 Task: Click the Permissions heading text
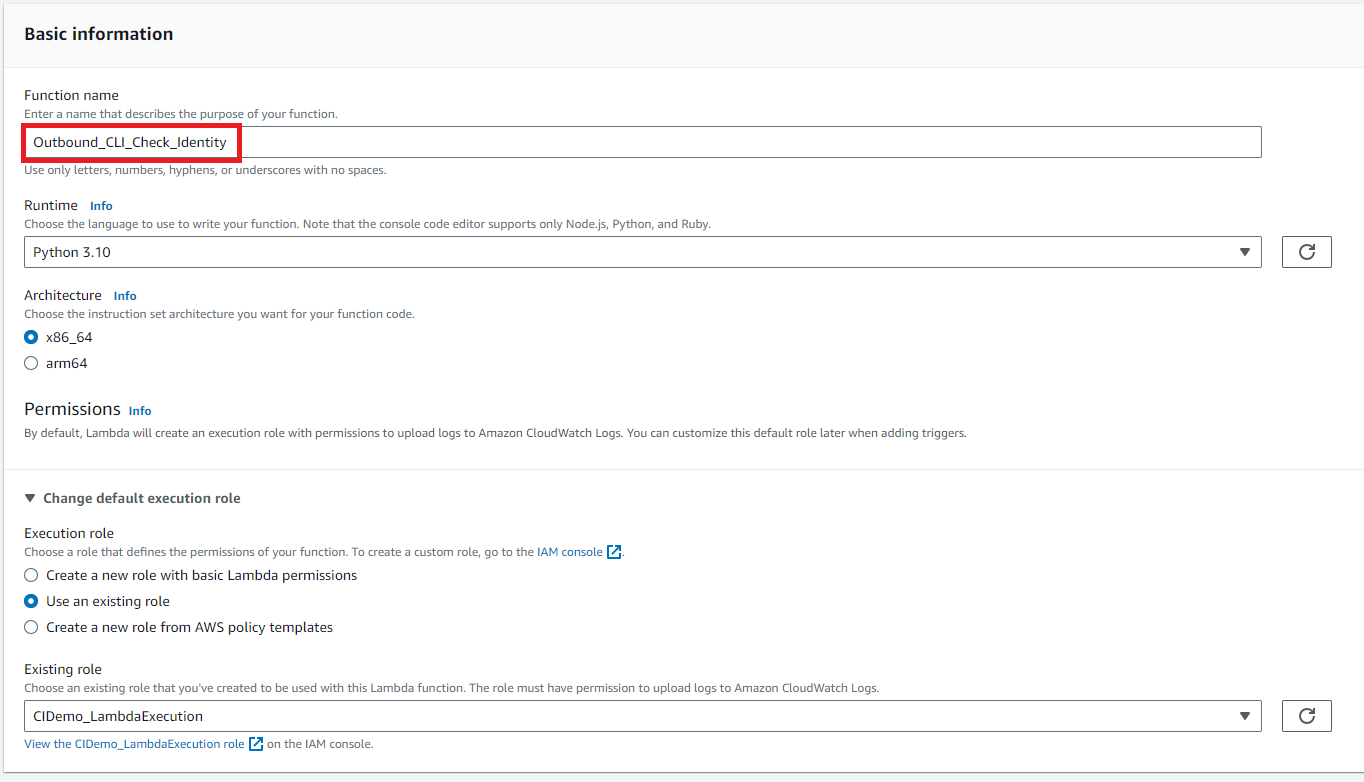pos(72,409)
